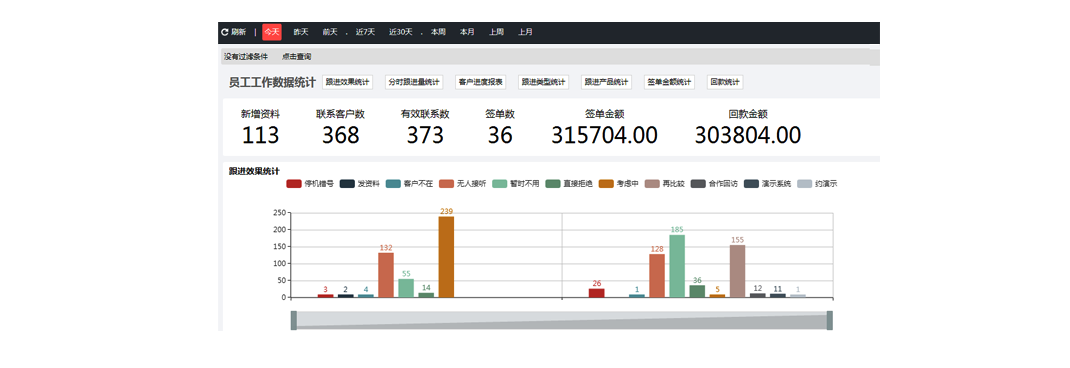Click the right handle of chart zoom slider
Viewport: 1070px width, 368px height.
point(830,320)
